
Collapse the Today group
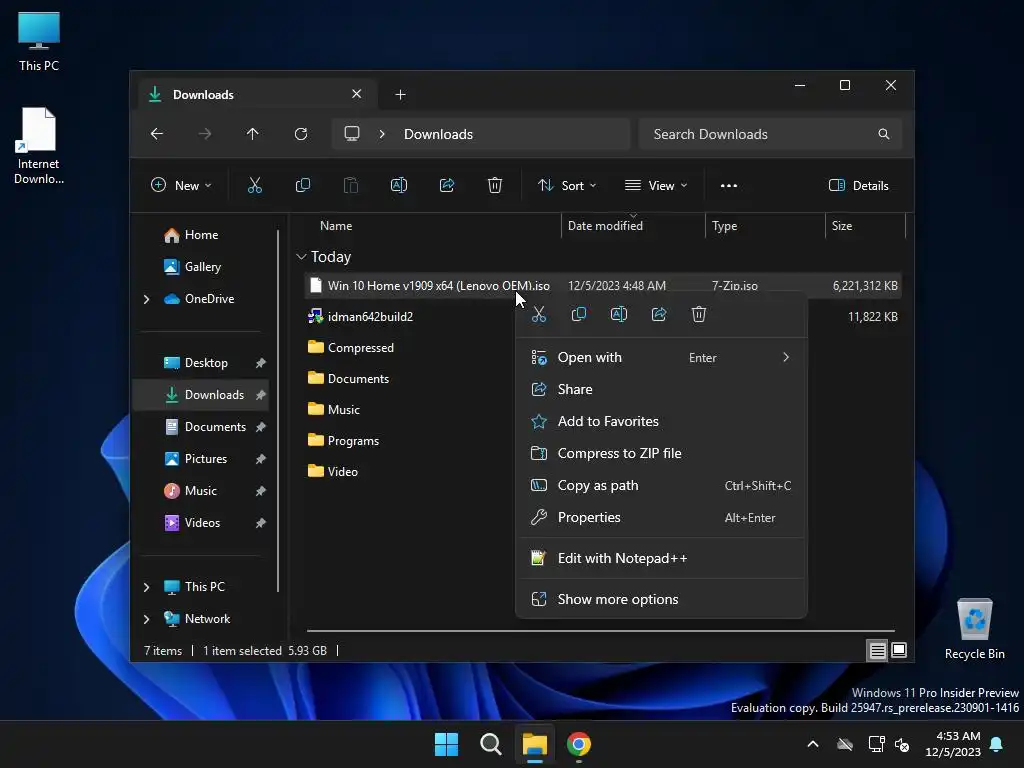click(x=301, y=257)
